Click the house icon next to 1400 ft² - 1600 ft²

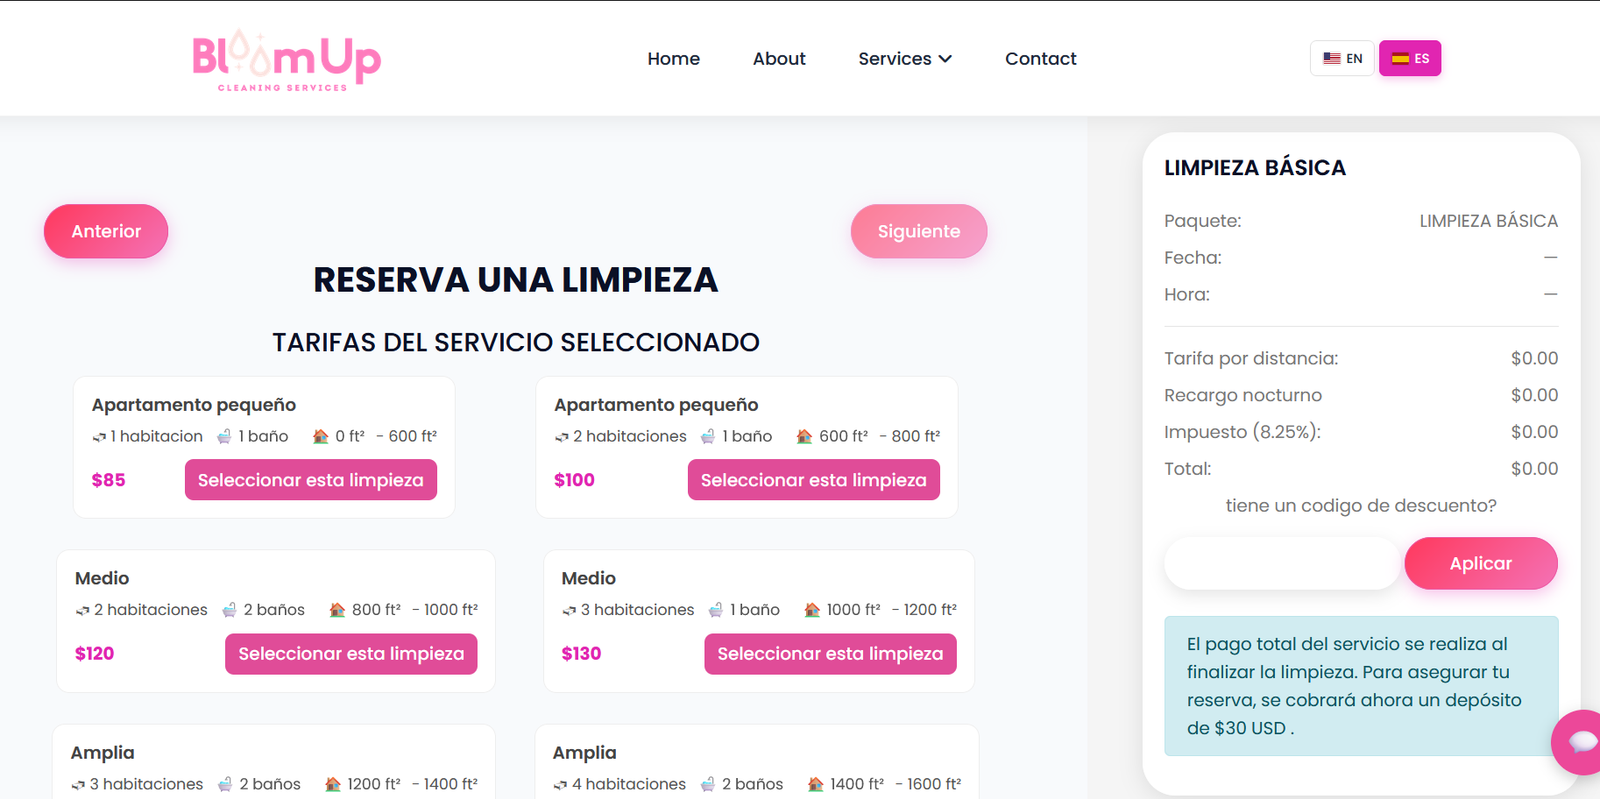coord(816,784)
